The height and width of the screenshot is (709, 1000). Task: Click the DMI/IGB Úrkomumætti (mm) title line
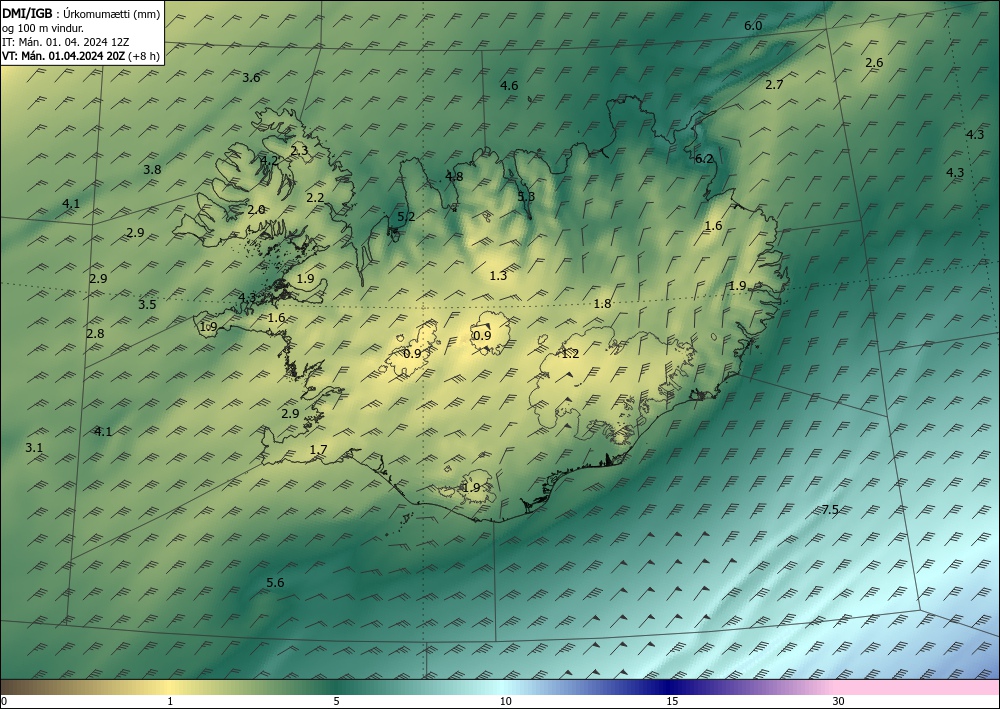[81, 15]
